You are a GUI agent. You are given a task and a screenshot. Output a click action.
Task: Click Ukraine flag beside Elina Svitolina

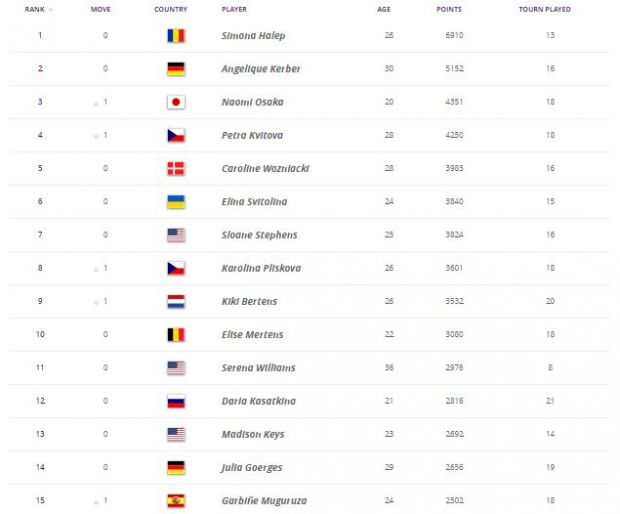(x=176, y=202)
